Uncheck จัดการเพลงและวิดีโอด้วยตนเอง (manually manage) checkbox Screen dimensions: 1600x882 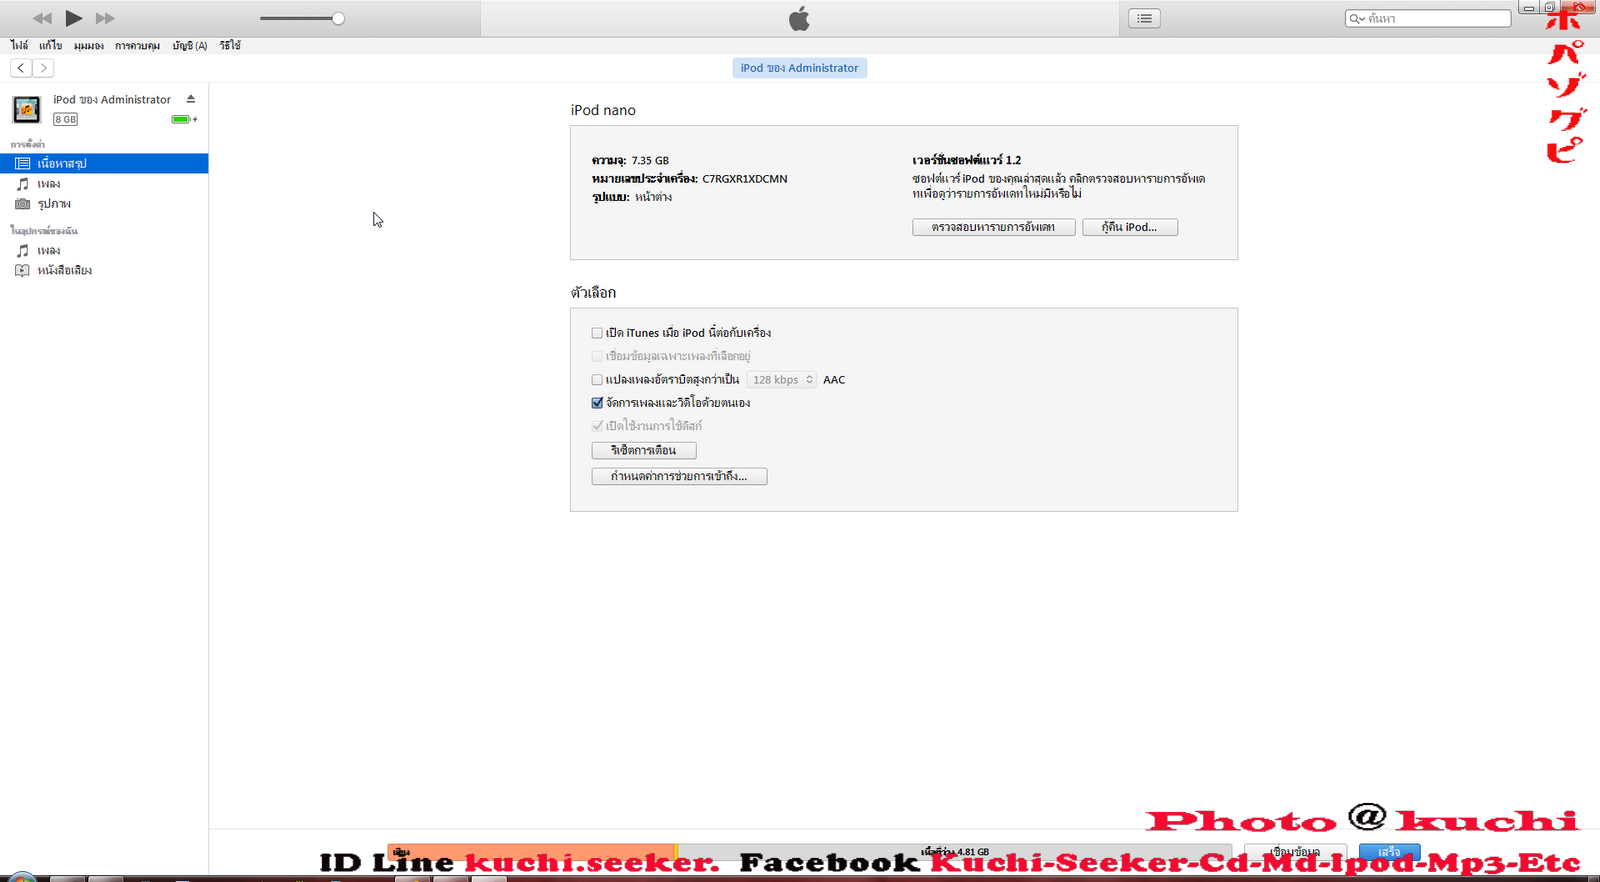click(x=597, y=403)
